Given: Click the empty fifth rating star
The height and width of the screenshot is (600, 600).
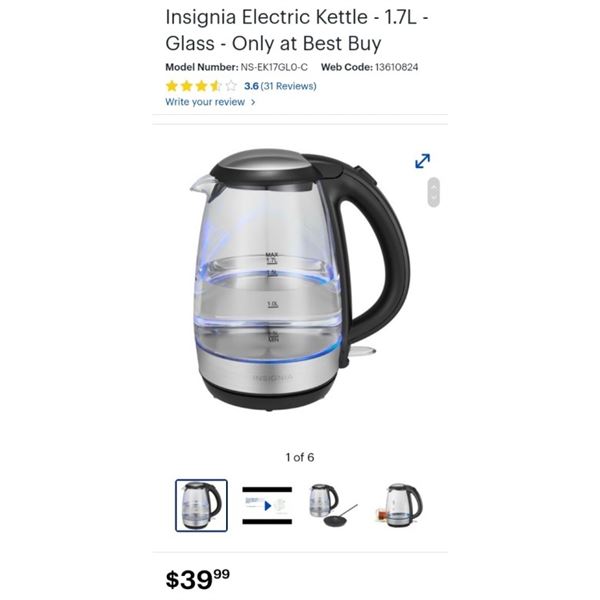Looking at the screenshot, I should coord(231,86).
